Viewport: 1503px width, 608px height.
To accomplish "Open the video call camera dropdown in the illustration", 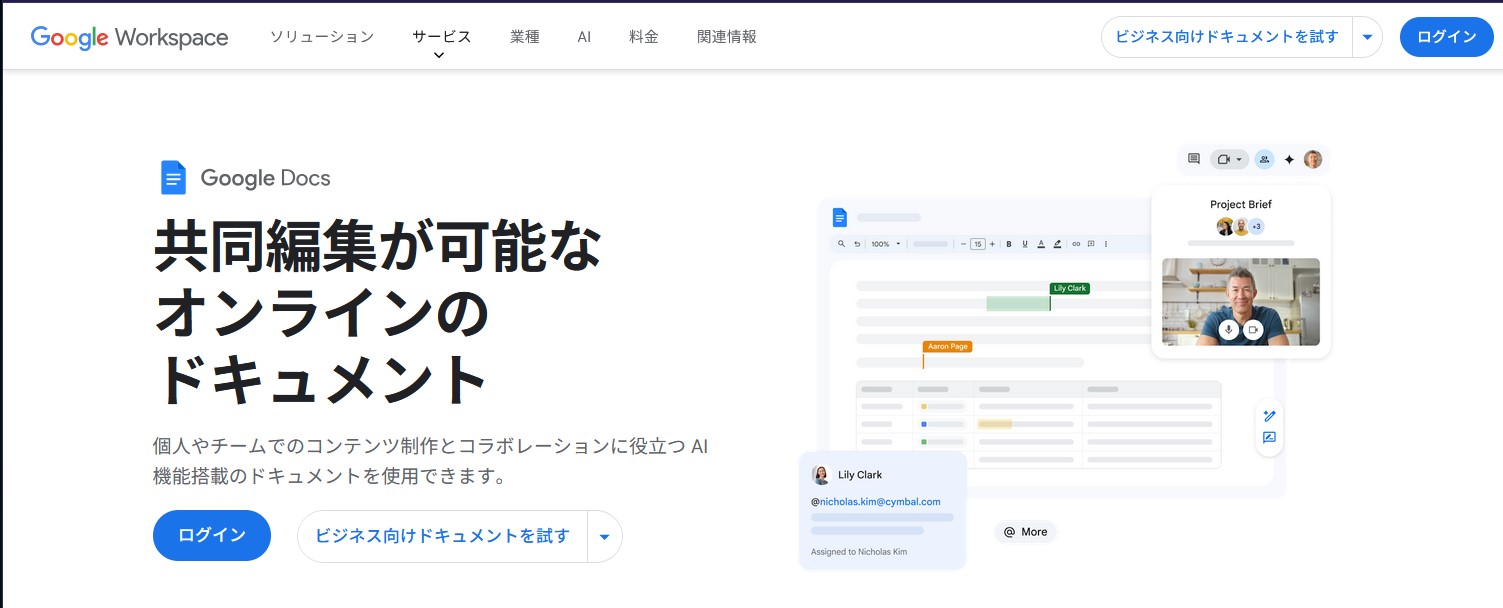I will pos(1230,159).
